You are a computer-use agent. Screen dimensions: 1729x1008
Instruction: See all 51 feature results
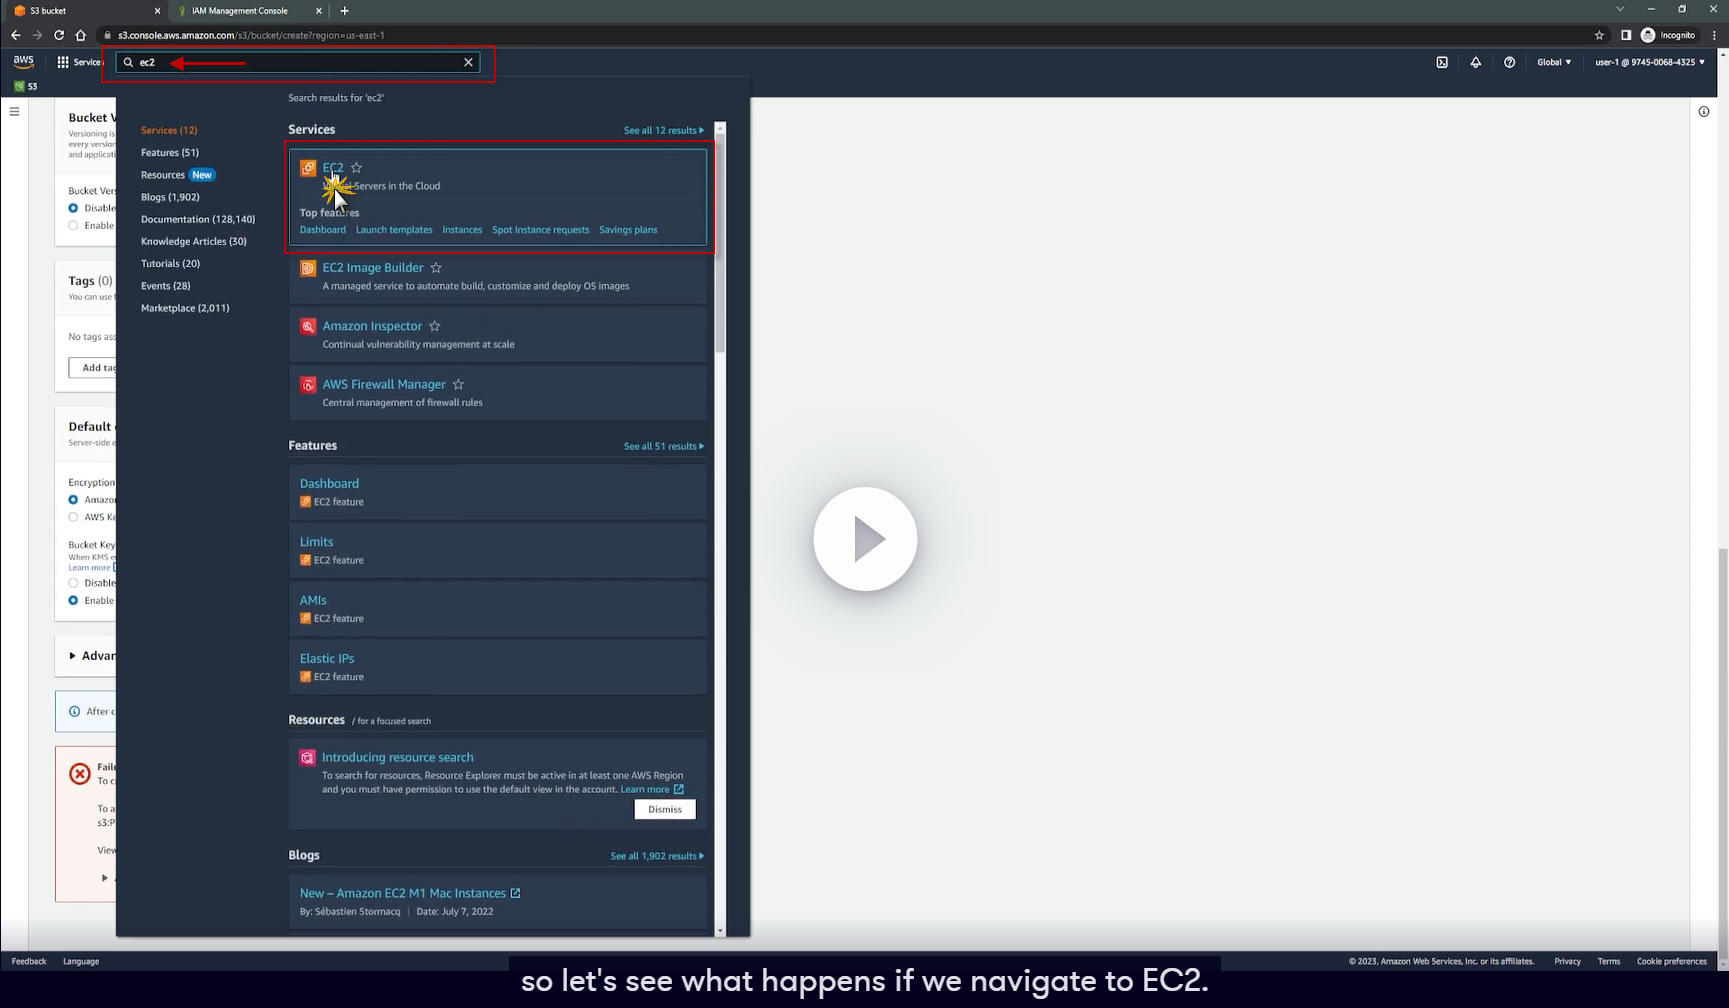(x=663, y=446)
